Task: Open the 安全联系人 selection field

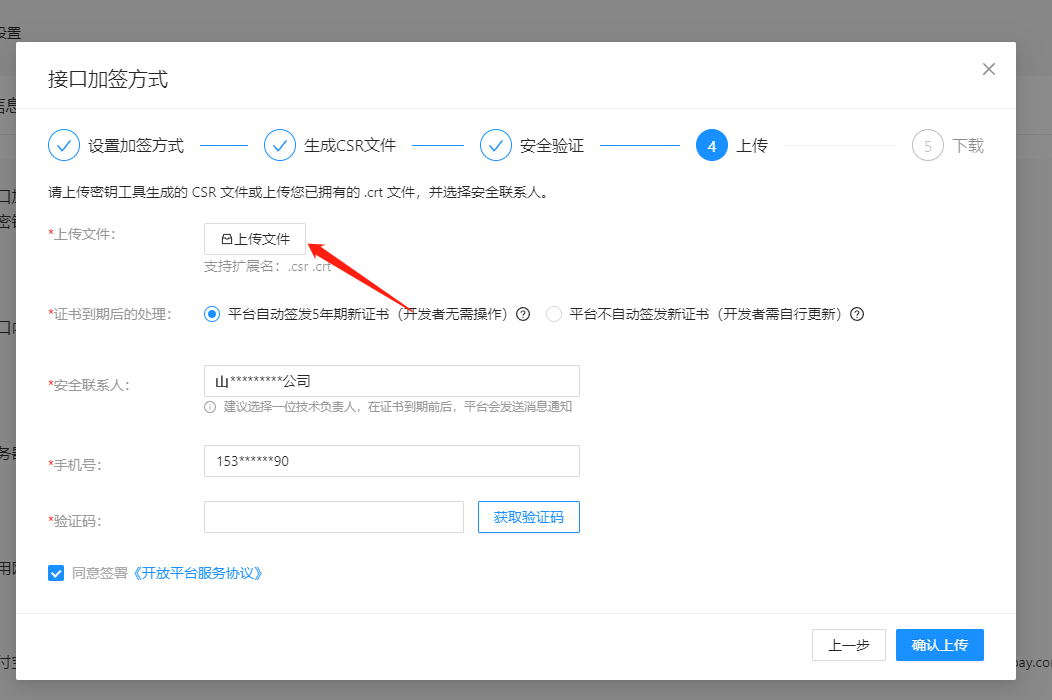Action: [392, 381]
